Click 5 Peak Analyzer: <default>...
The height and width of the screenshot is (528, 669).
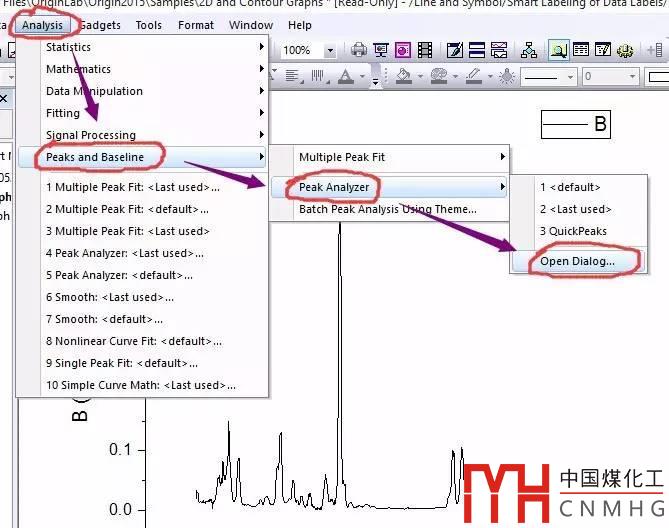click(x=143, y=275)
